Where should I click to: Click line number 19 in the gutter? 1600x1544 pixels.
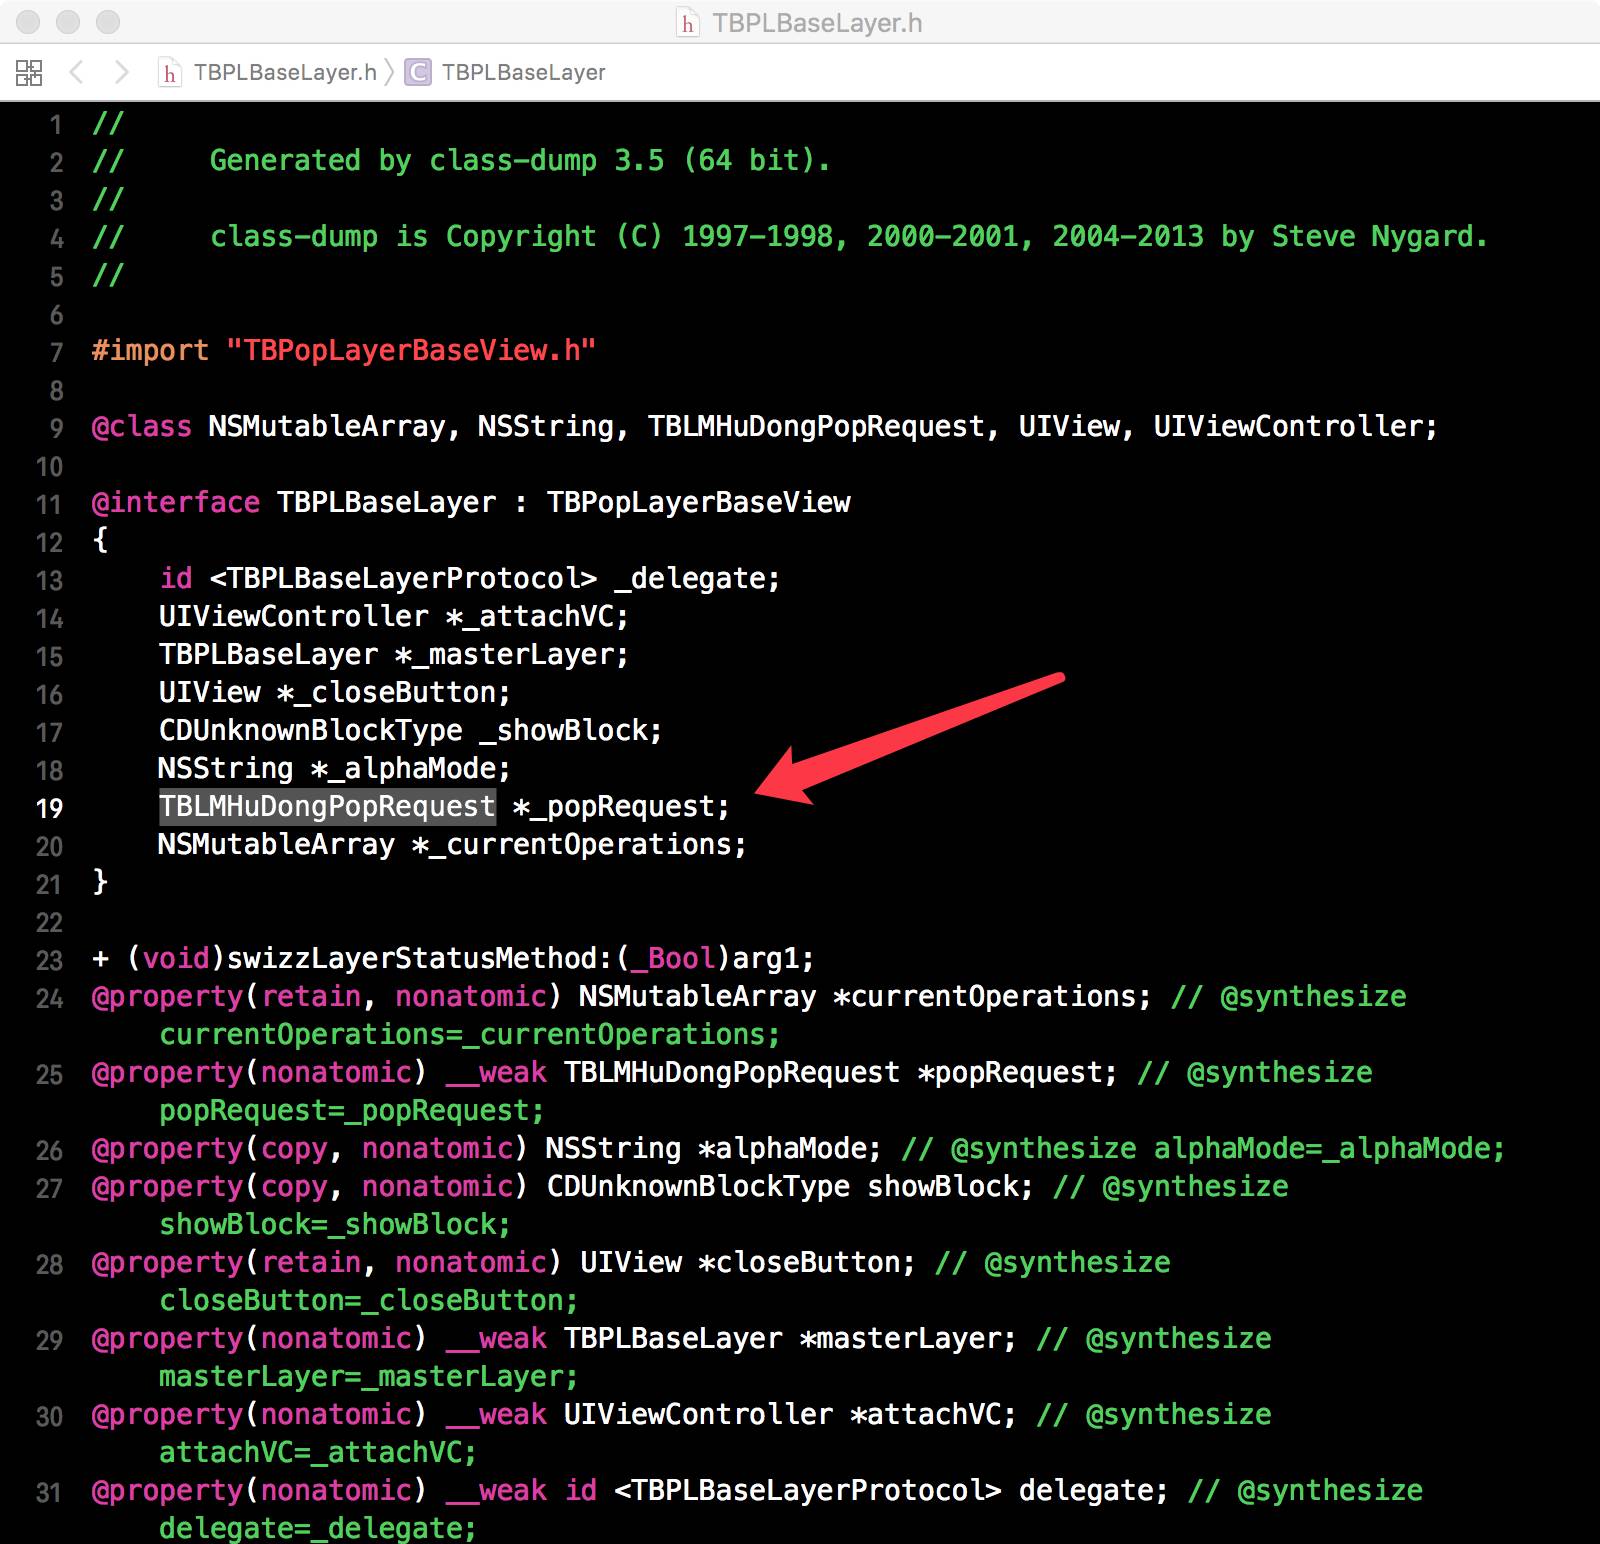pyautogui.click(x=49, y=808)
